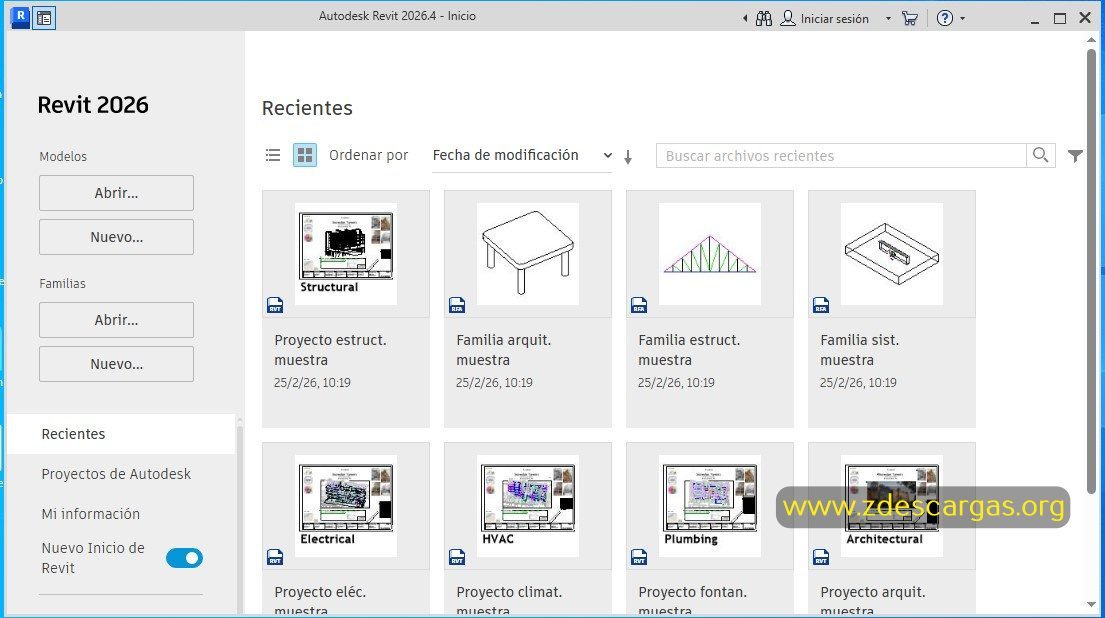
Task: Open the truss family thumbnail
Action: coord(710,254)
